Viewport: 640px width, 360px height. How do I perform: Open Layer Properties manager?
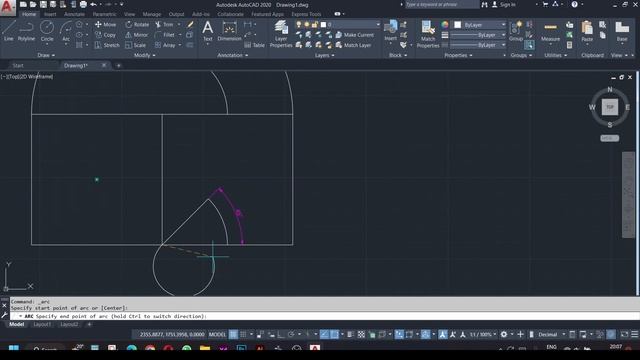[281, 34]
